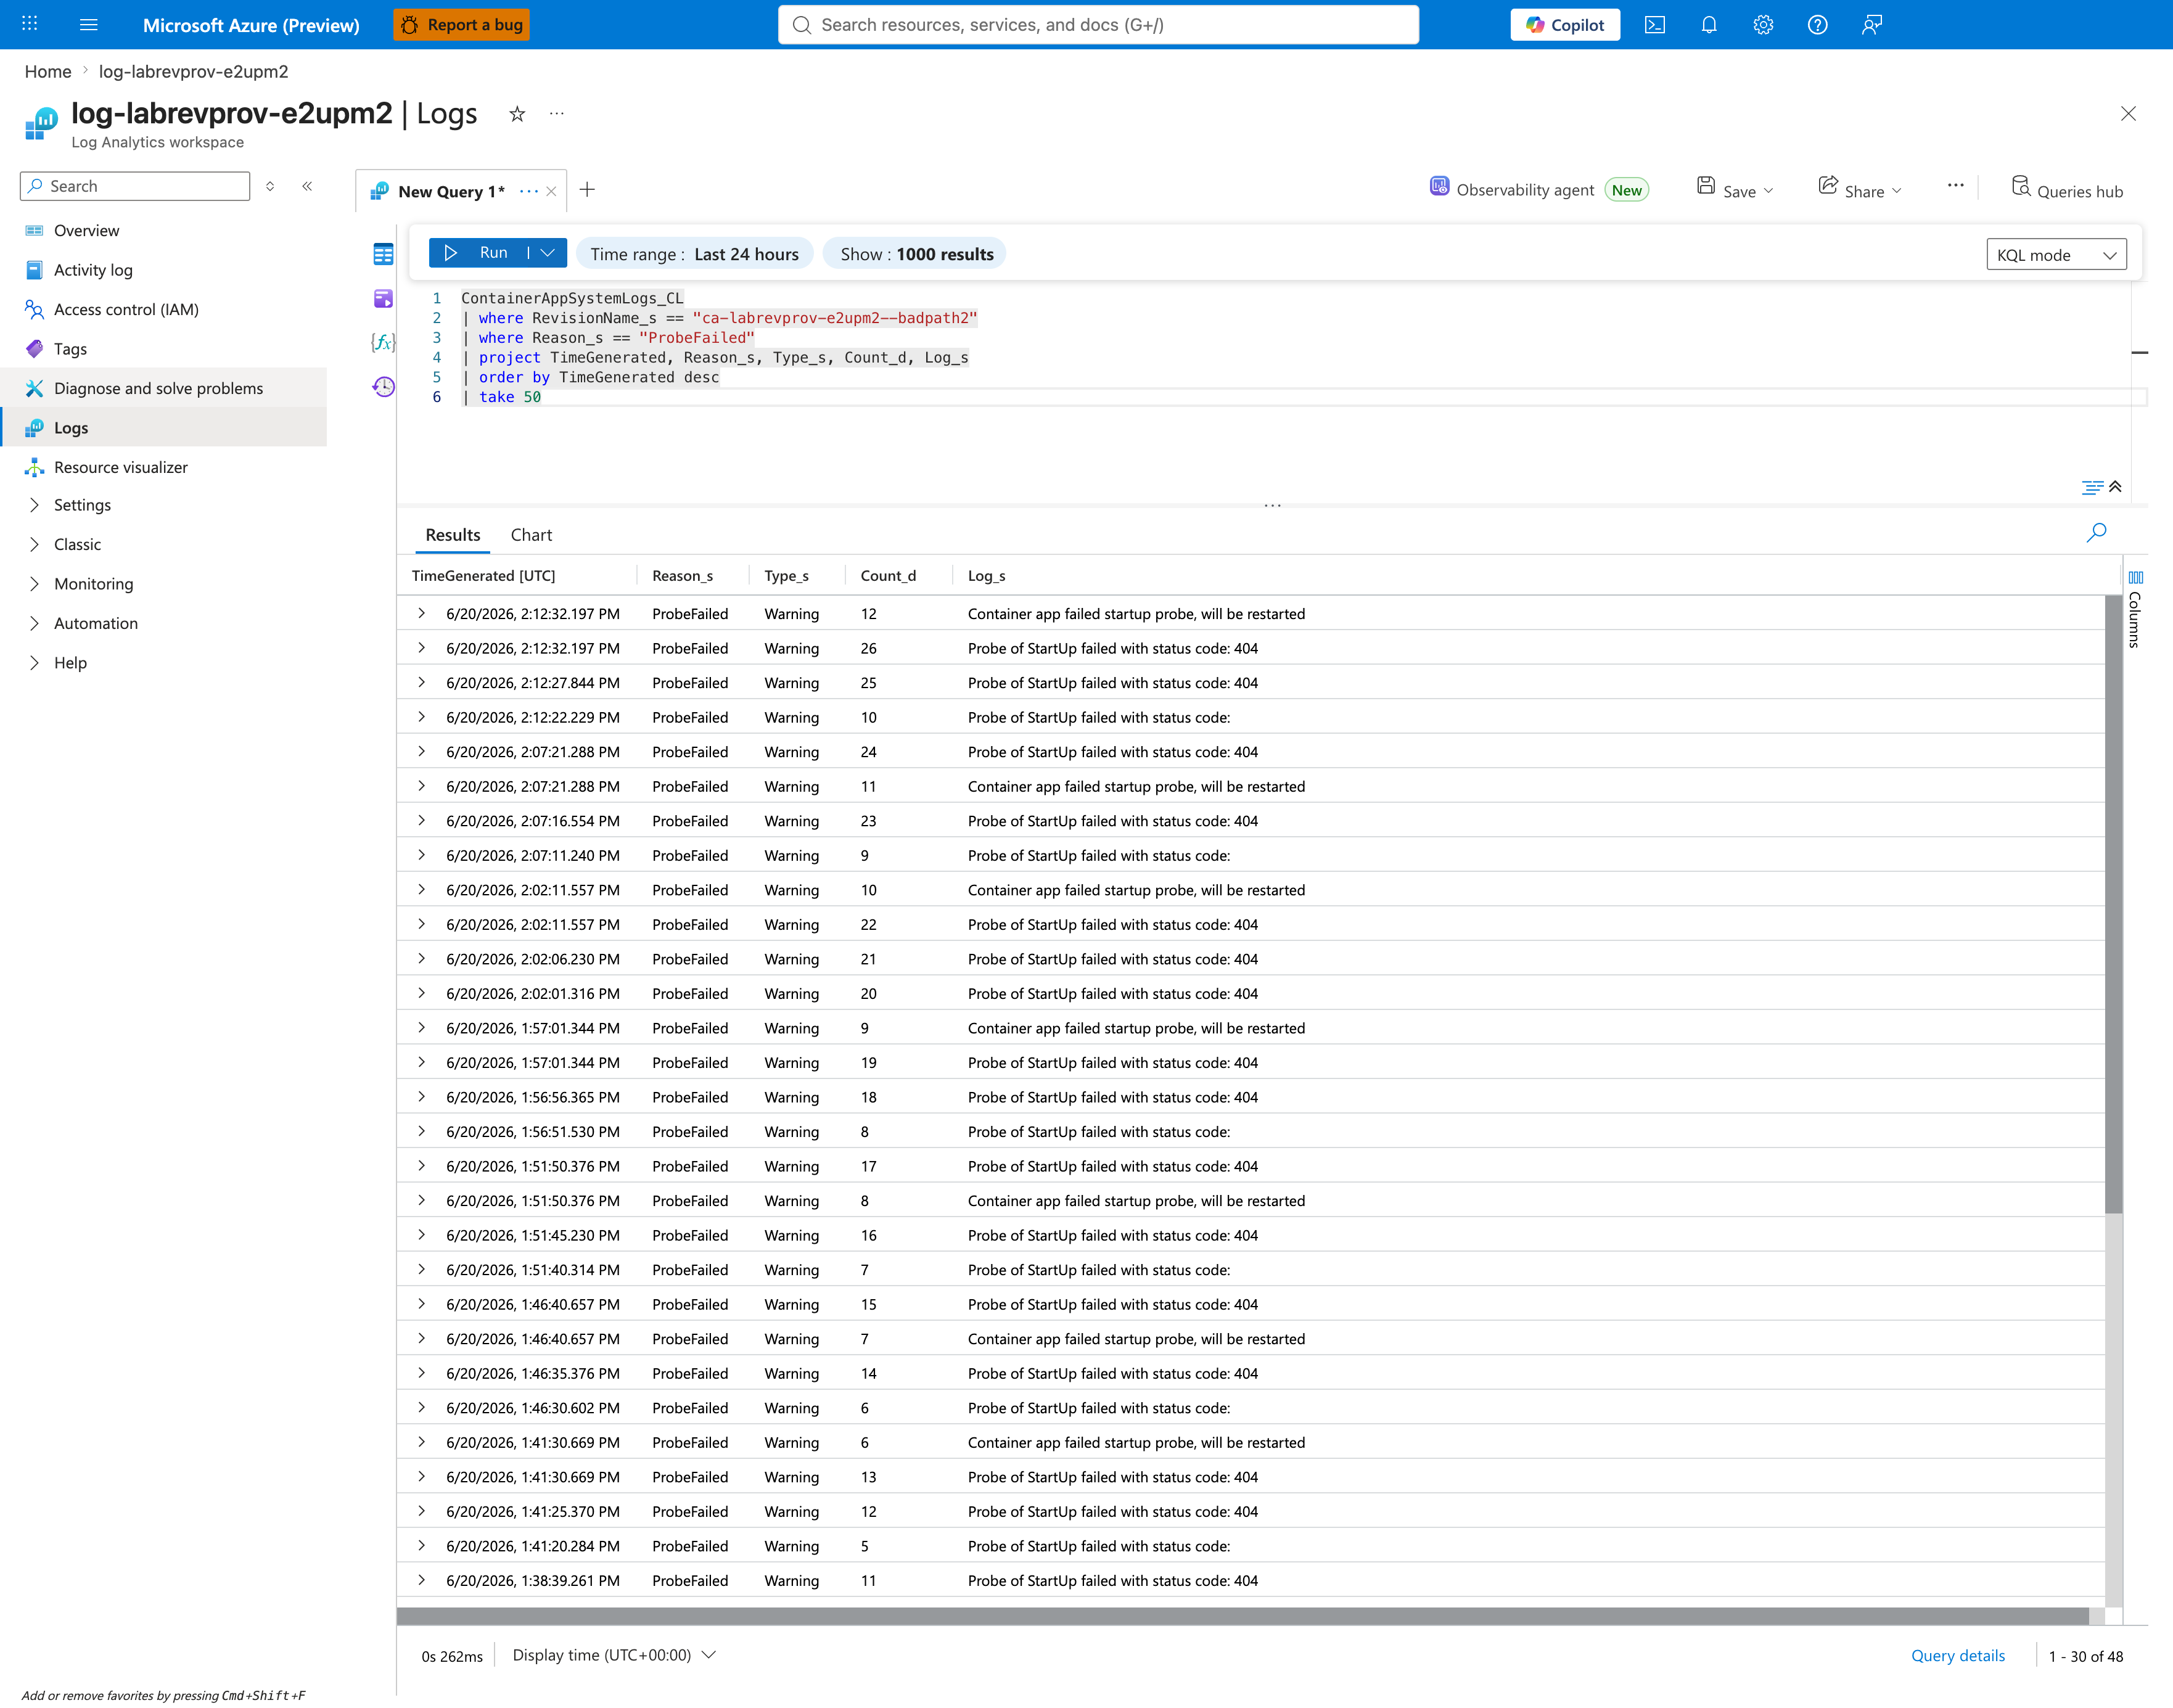Image resolution: width=2173 pixels, height=1708 pixels.
Task: Open the feedback icon in top bar
Action: 1872,25
